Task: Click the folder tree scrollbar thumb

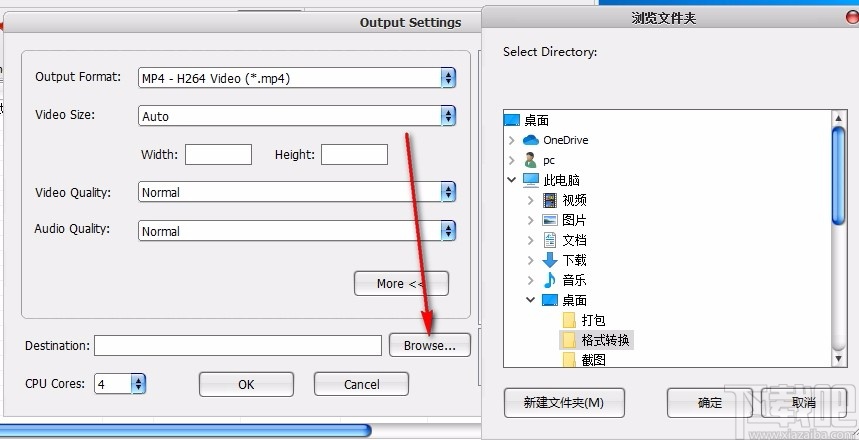Action: tap(838, 175)
